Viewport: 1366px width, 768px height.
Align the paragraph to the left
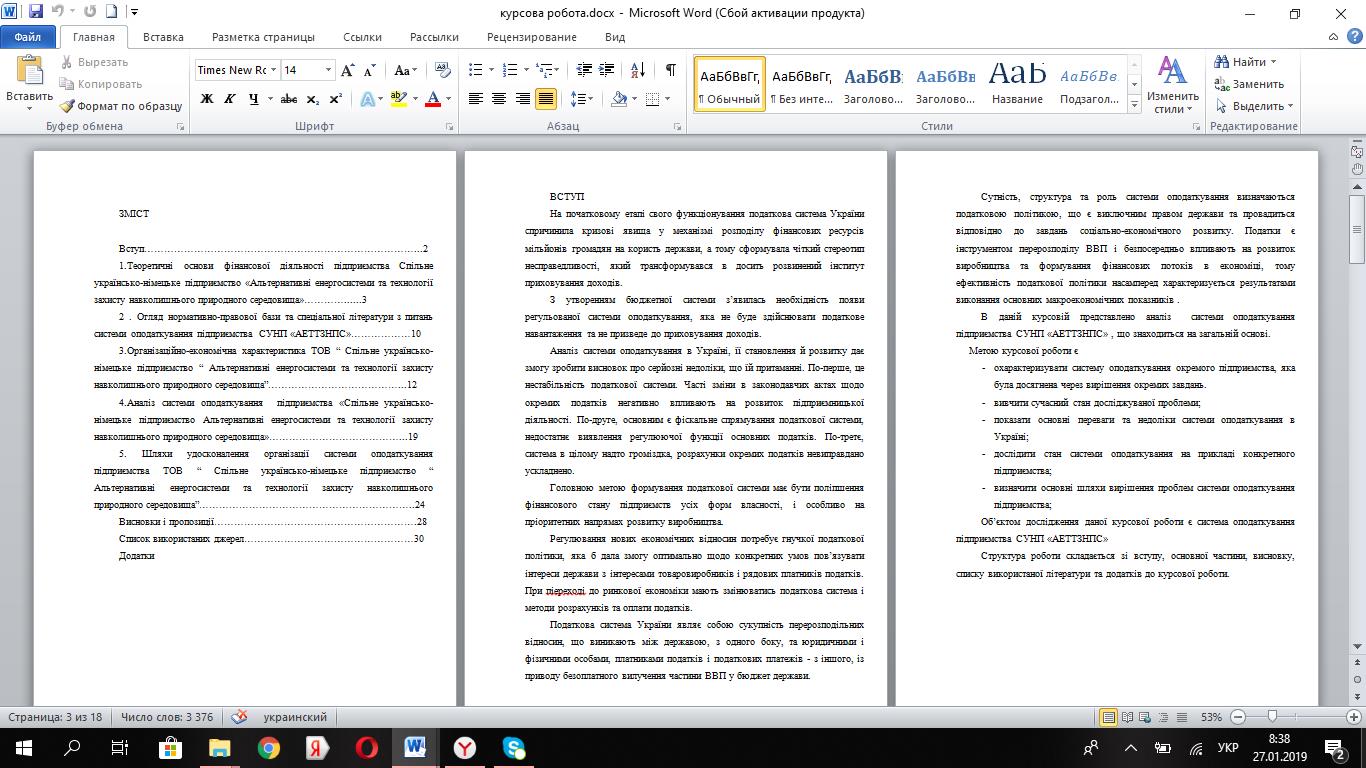tap(476, 99)
